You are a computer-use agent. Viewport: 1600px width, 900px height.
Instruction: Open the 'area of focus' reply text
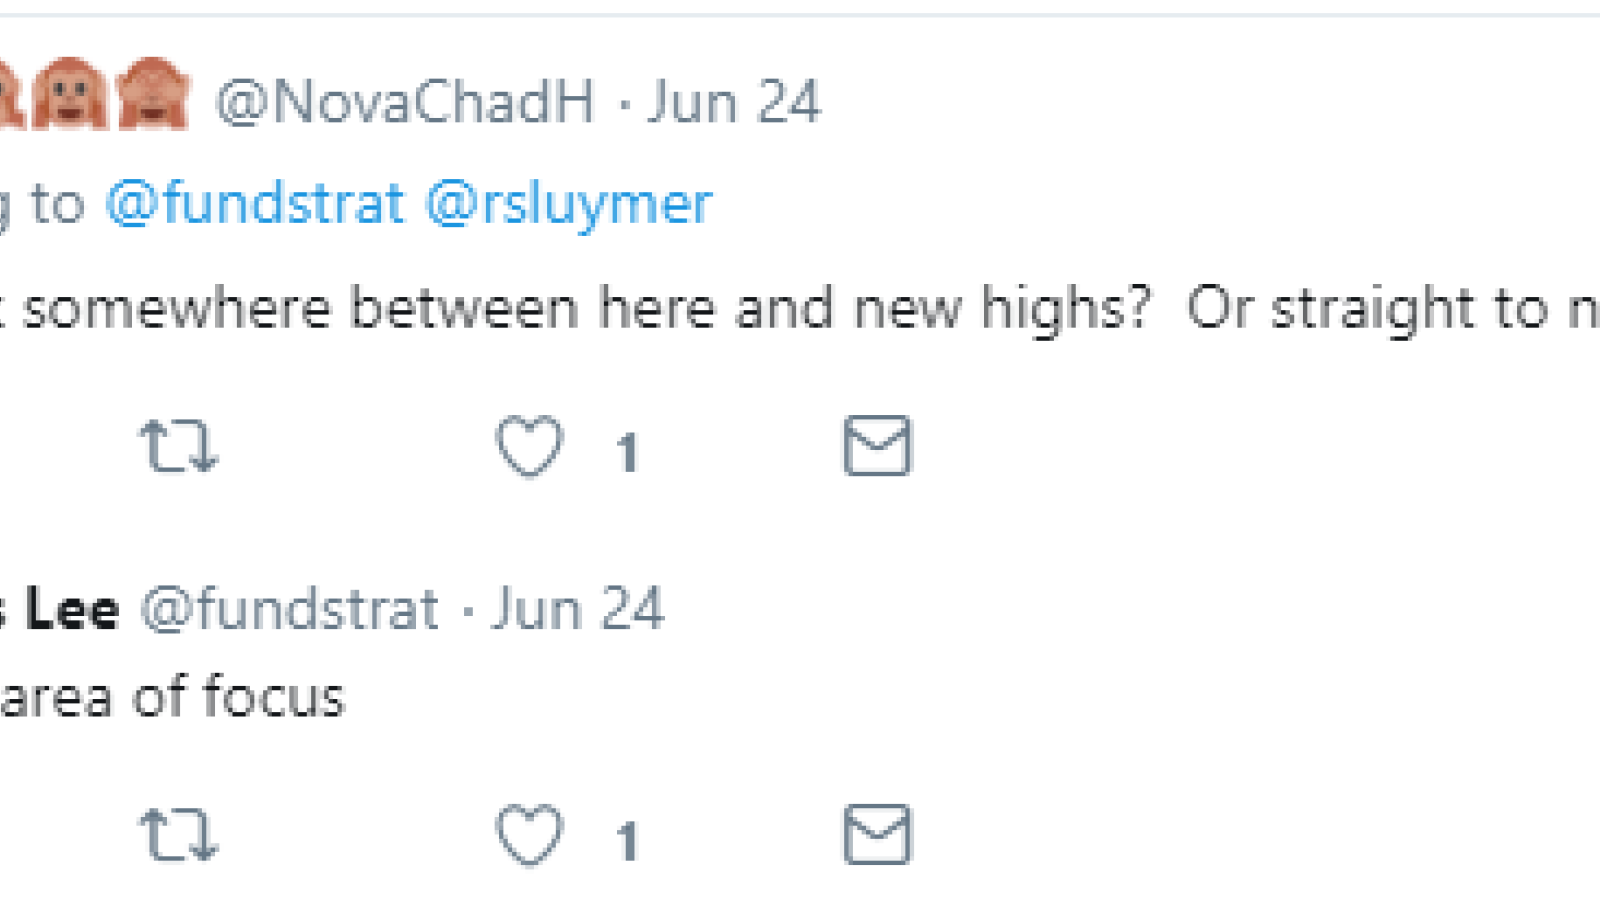click(x=172, y=697)
